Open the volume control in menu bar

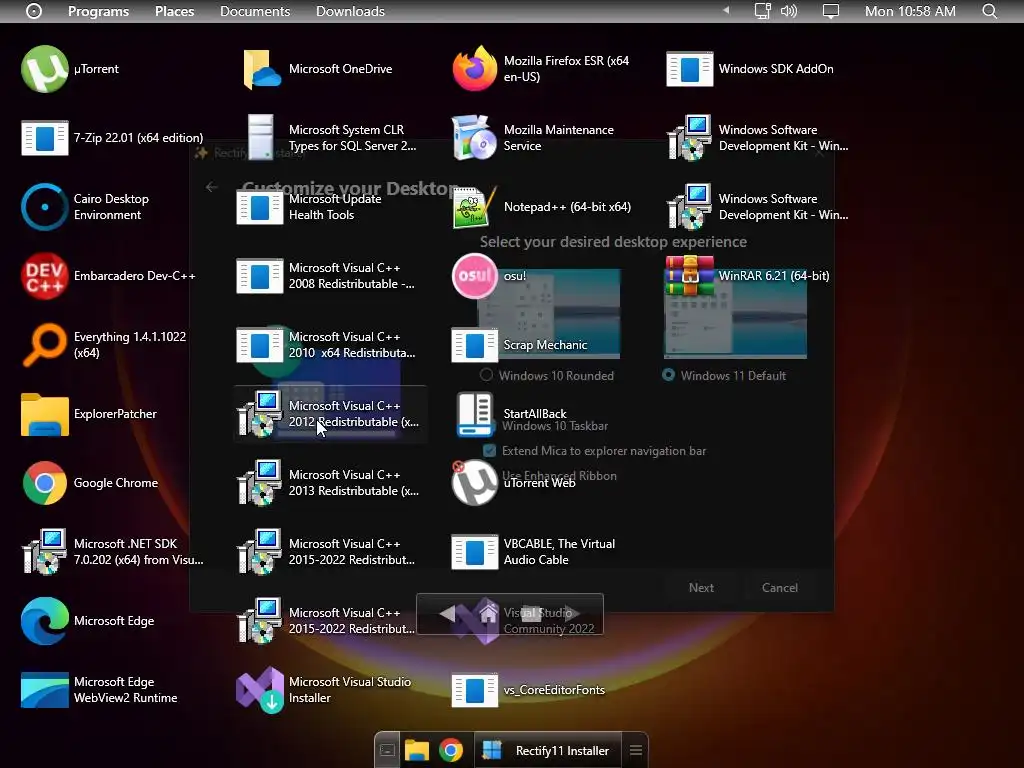click(789, 11)
